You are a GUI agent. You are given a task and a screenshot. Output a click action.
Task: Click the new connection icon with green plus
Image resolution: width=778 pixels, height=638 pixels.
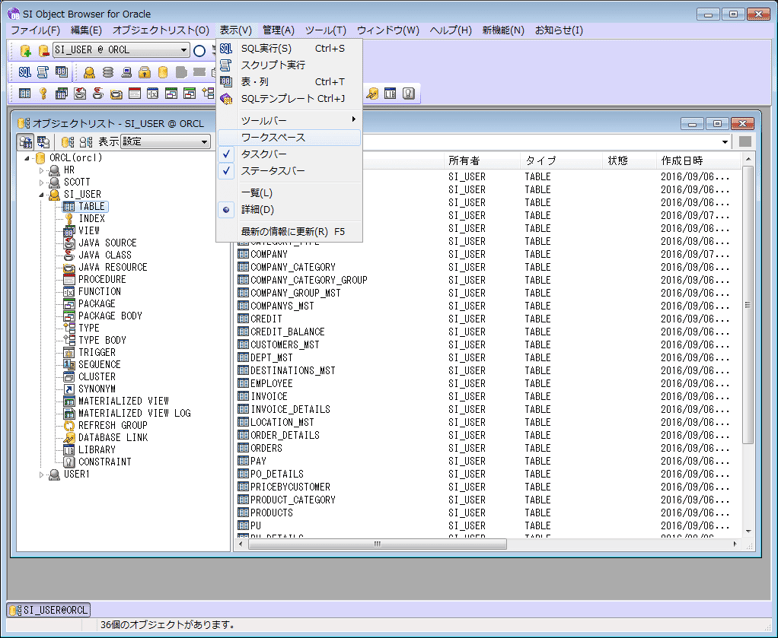pos(26,50)
